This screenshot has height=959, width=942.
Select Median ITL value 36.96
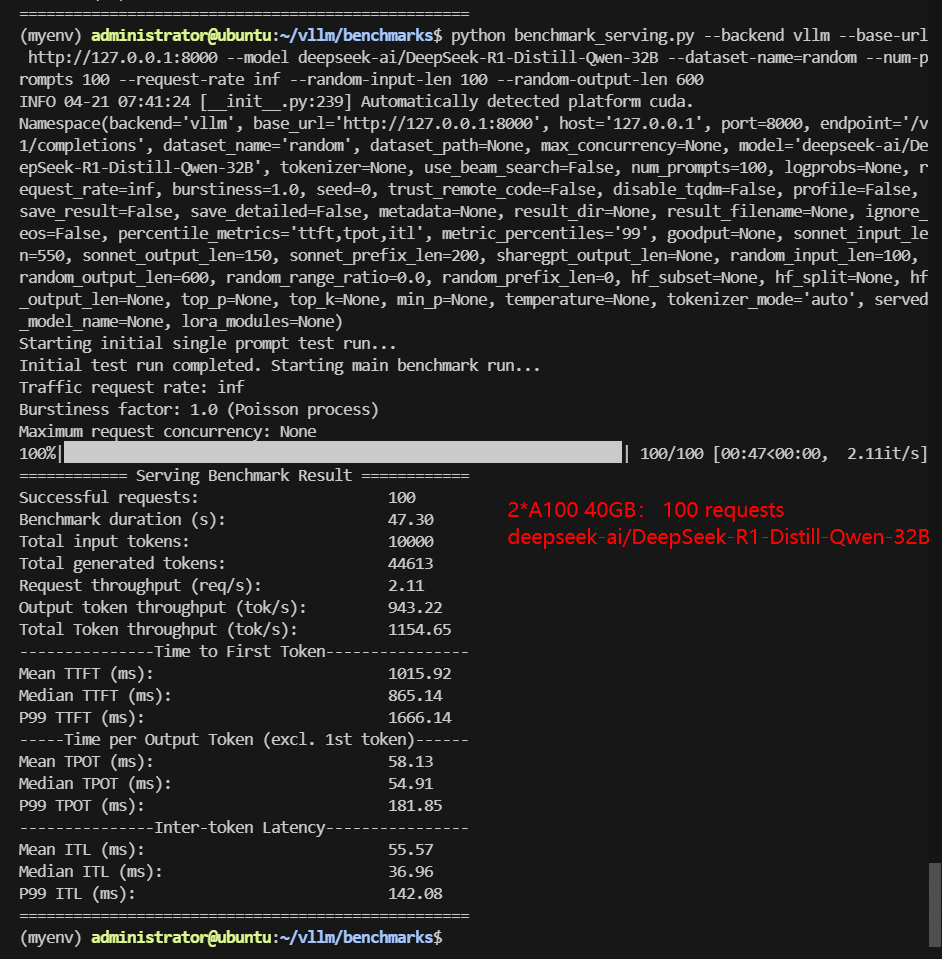410,872
